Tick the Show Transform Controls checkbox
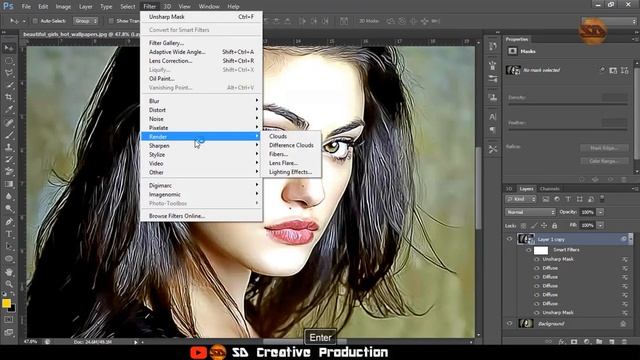Screen dimensions: 640x360 click(x=111, y=21)
